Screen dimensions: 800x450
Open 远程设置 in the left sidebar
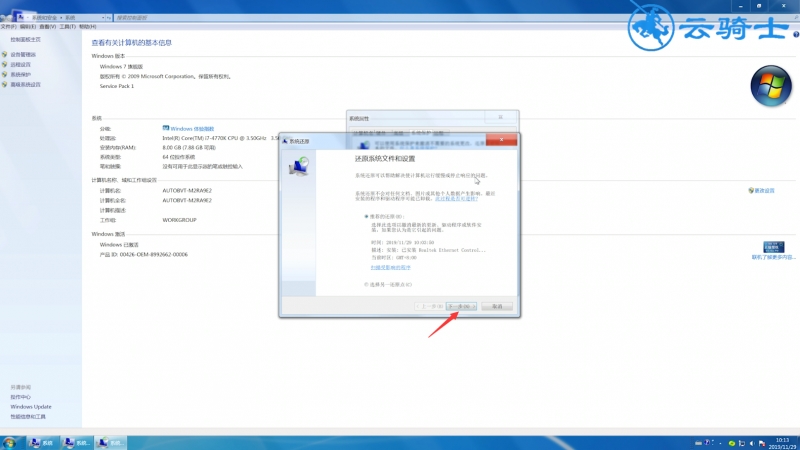pyautogui.click(x=20, y=65)
